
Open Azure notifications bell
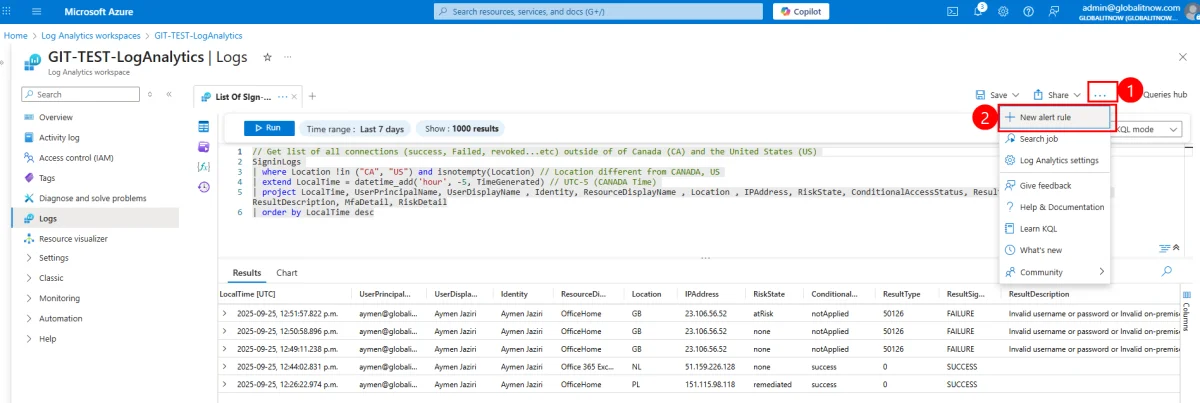[980, 11]
